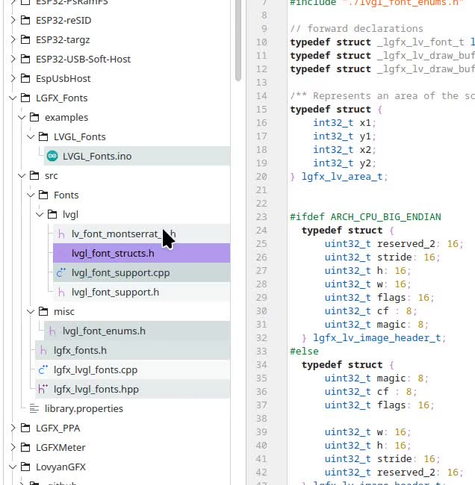This screenshot has width=475, height=485.
Task: Open lvgl_font_enums.h file
Action: coord(137,331)
